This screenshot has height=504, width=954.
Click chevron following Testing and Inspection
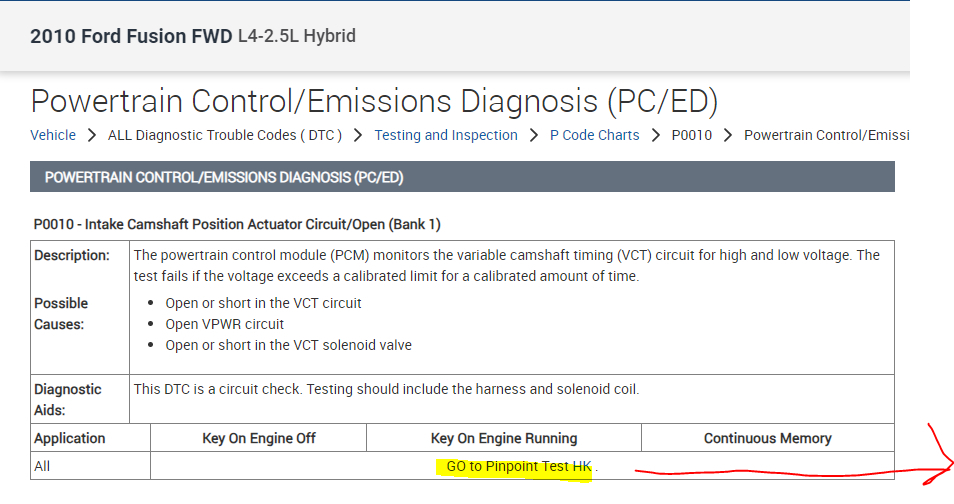point(535,135)
